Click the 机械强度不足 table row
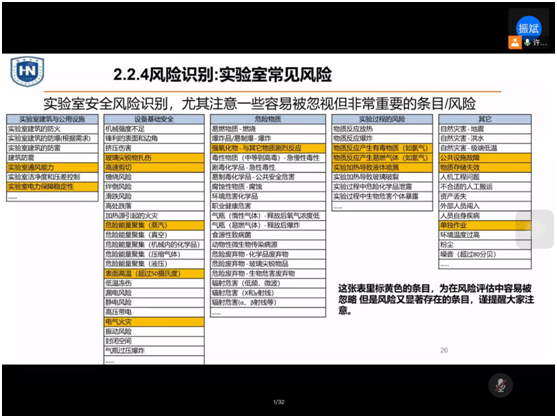This screenshot has height=418, width=557. tap(154, 129)
